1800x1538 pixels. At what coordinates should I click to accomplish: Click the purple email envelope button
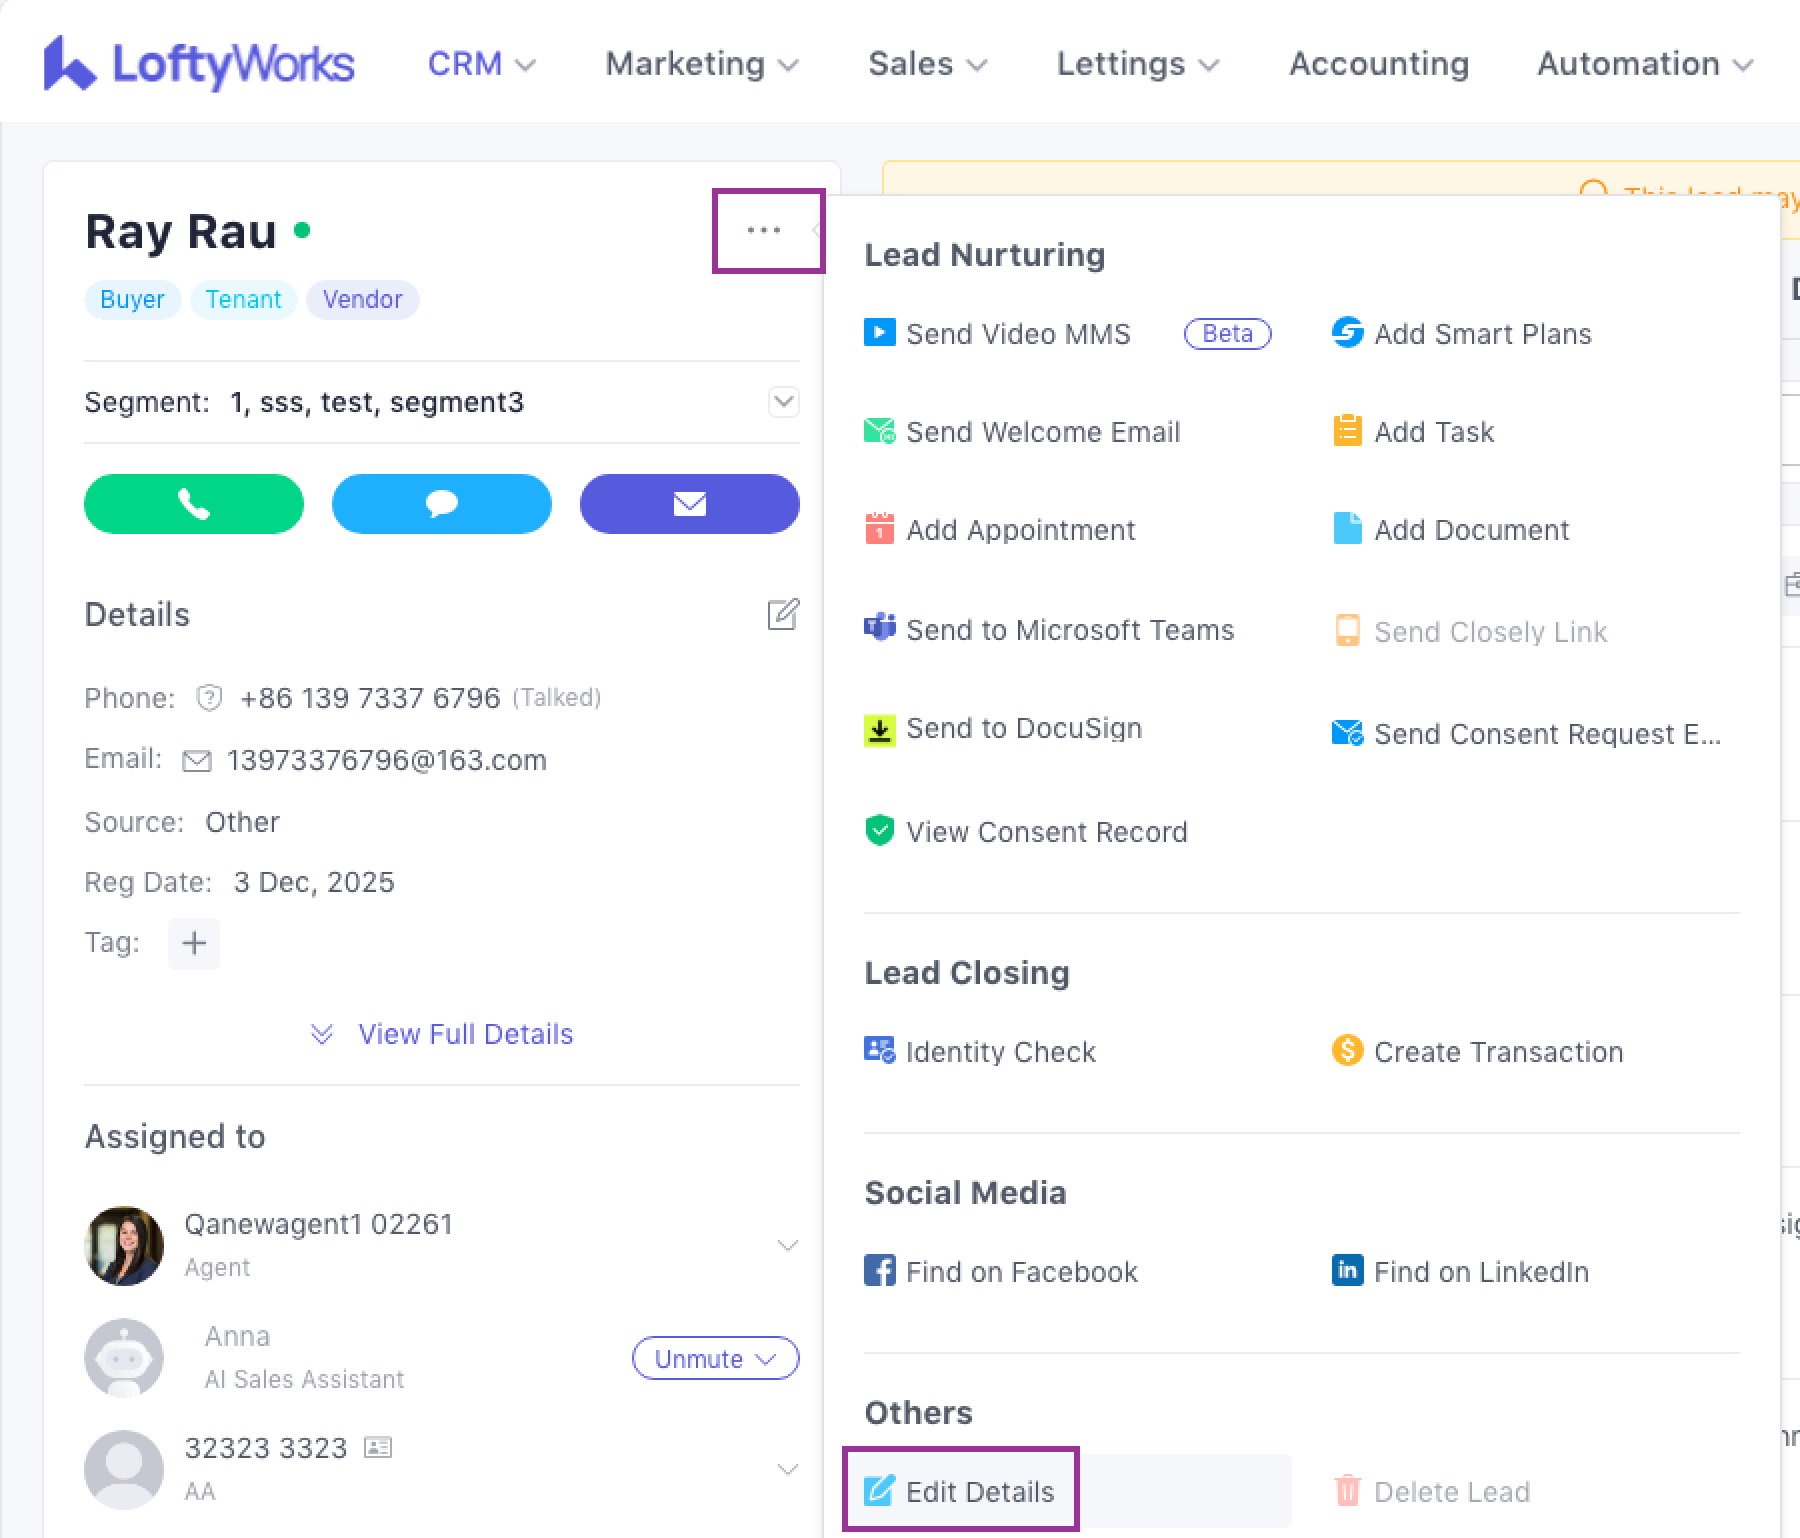689,504
